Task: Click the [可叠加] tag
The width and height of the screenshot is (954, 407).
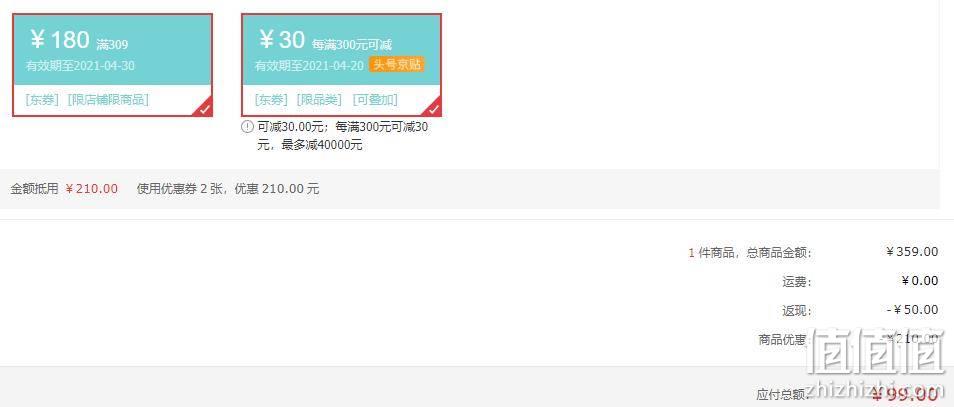Action: coord(375,100)
